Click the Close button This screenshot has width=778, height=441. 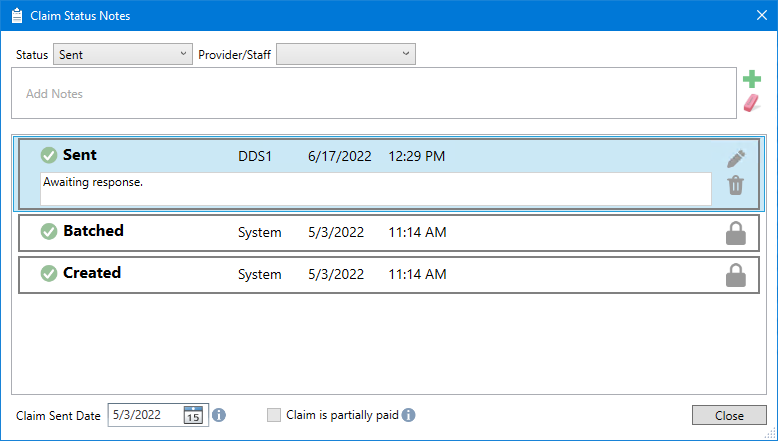(x=729, y=415)
